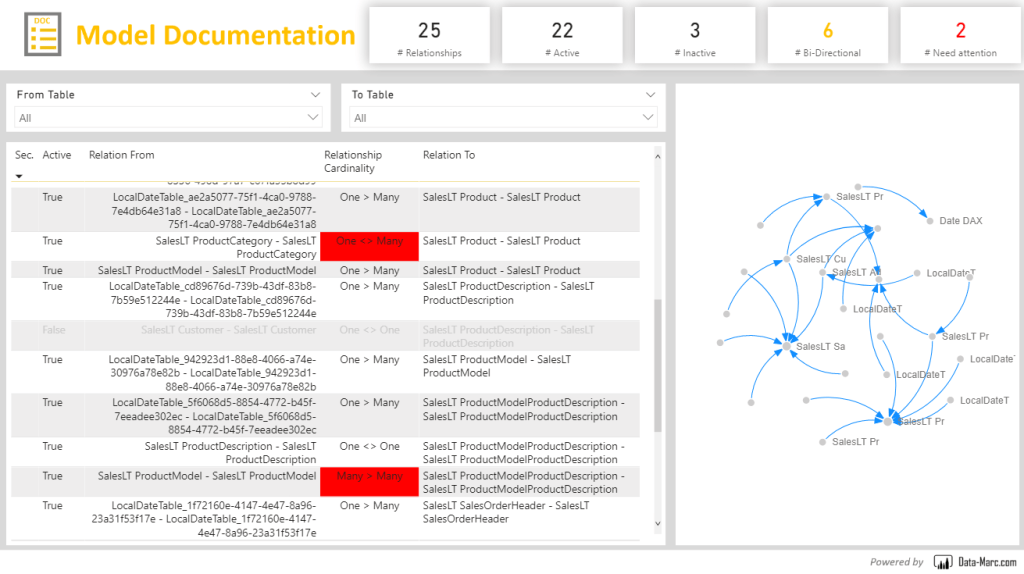Select the Date DAX node in diagram

point(929,221)
